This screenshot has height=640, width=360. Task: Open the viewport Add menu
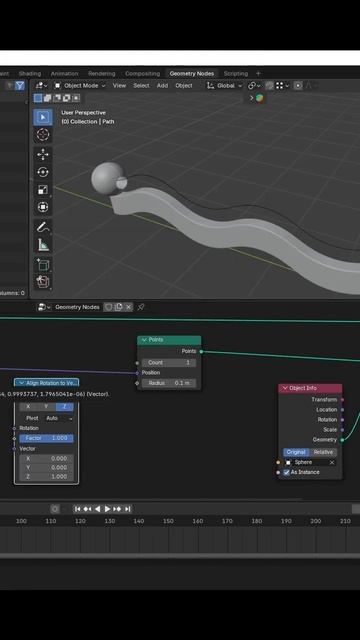(x=162, y=85)
